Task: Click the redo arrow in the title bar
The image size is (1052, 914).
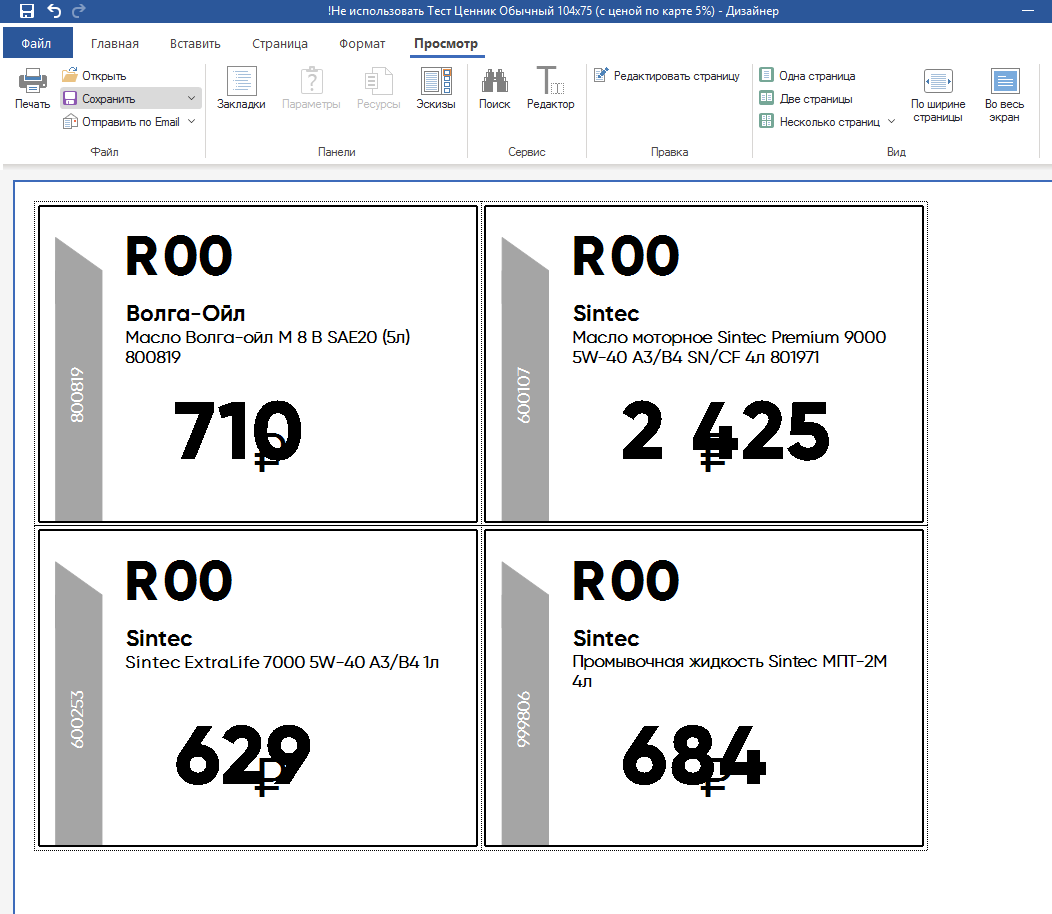Action: pyautogui.click(x=78, y=11)
